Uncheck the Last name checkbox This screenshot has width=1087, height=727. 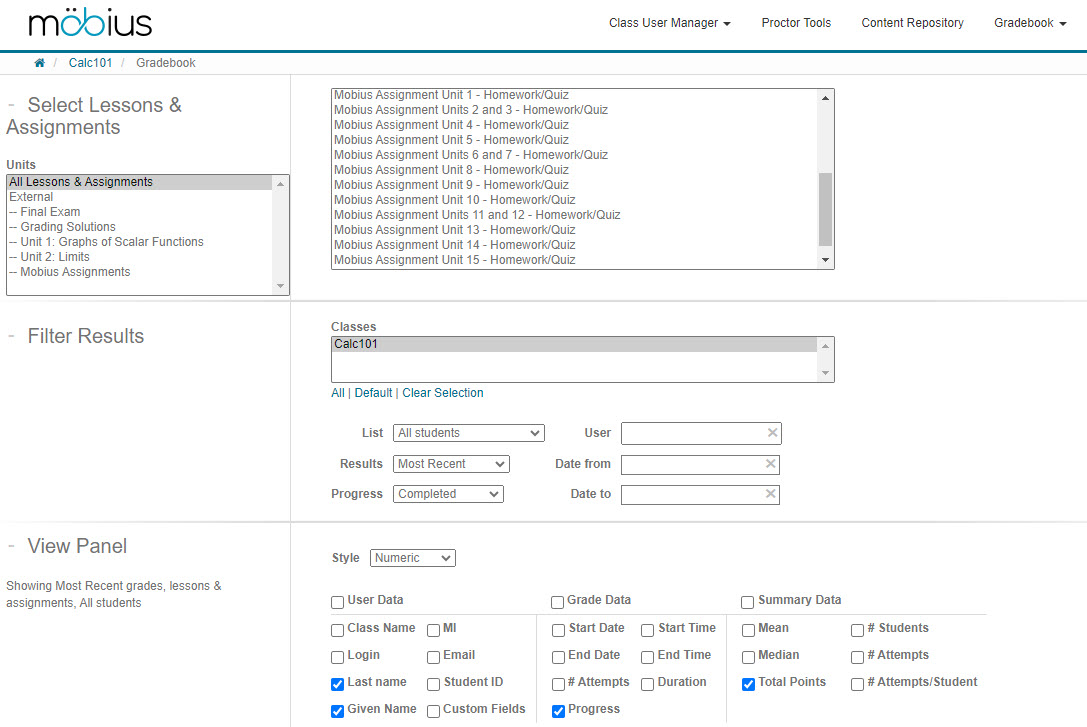(338, 684)
